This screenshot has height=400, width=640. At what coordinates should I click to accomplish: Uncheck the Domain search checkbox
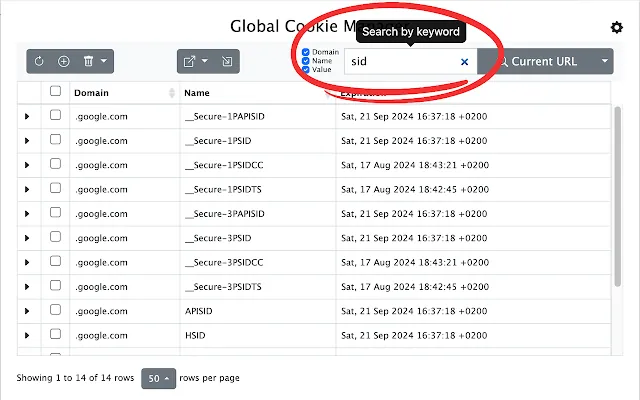pos(306,52)
